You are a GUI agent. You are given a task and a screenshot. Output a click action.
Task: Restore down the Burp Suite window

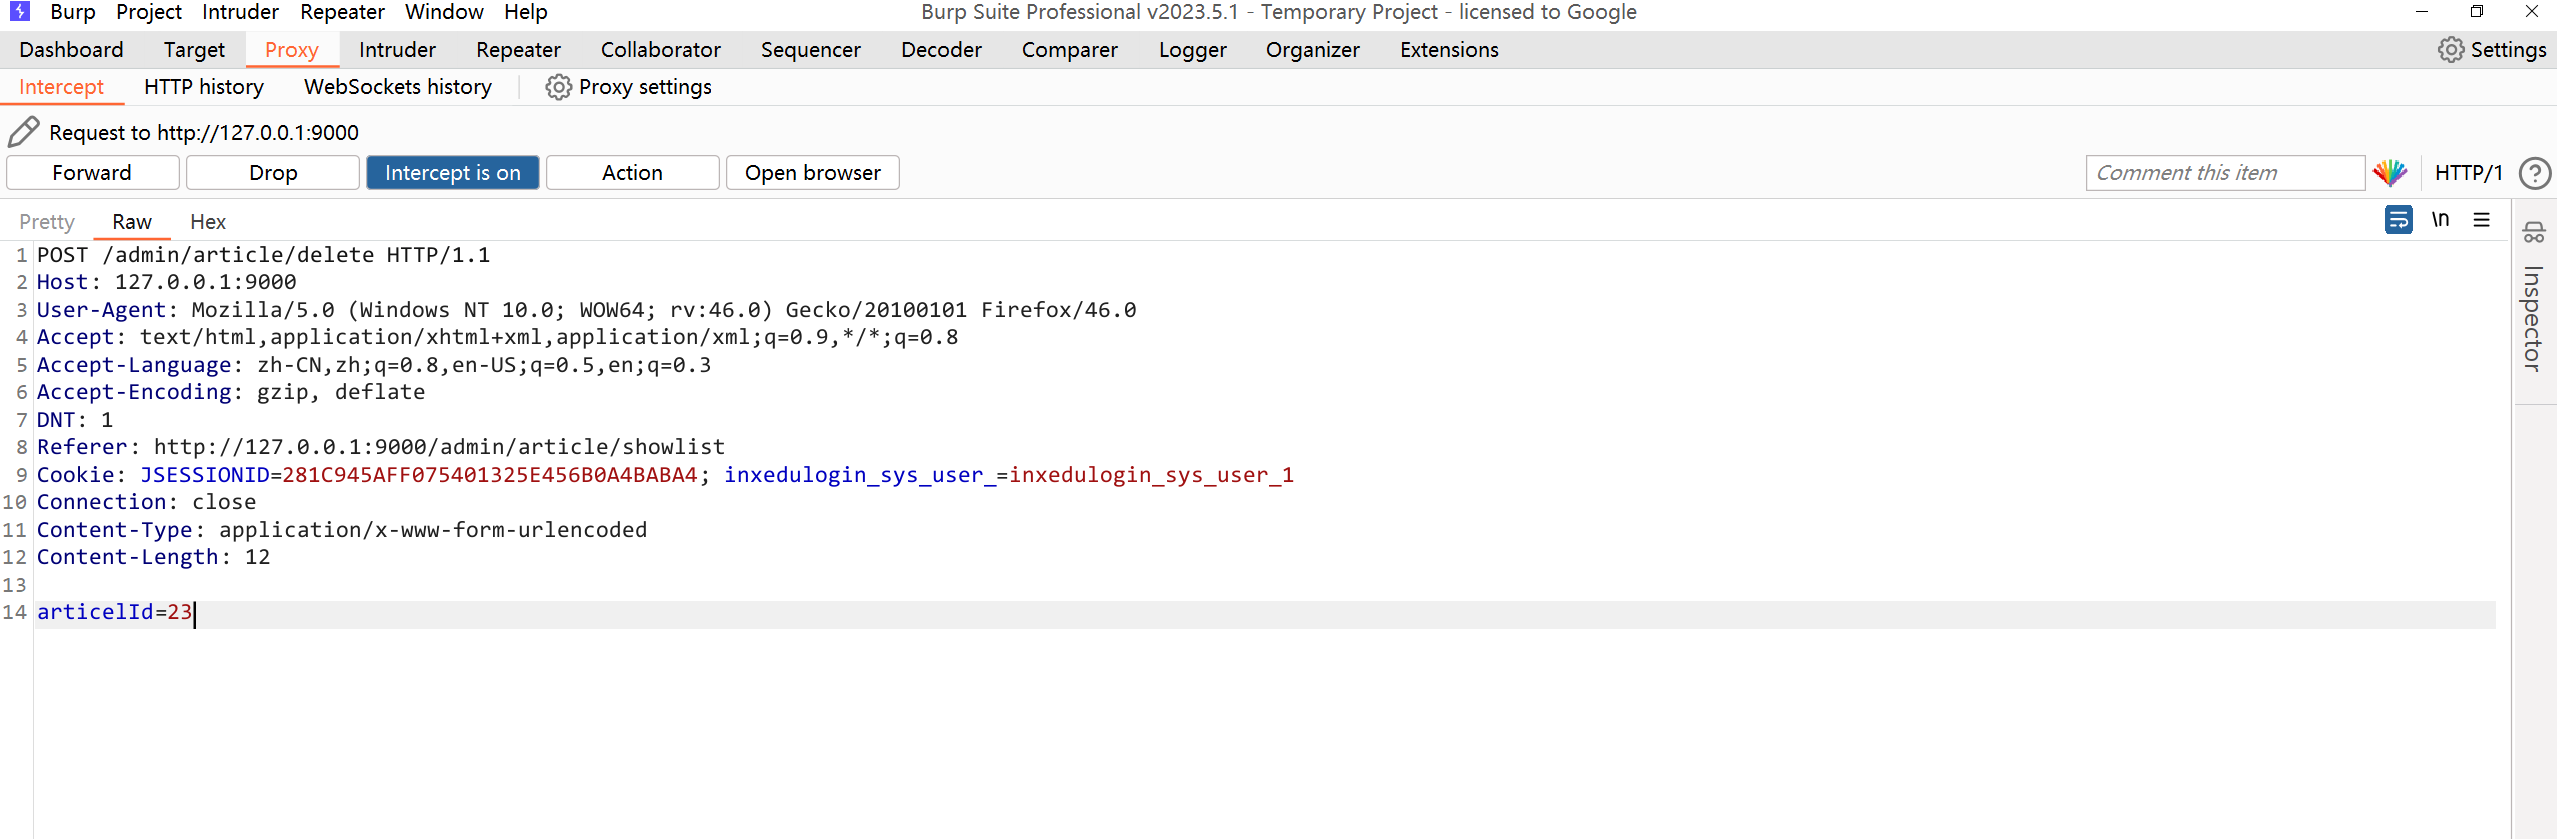click(x=2477, y=12)
